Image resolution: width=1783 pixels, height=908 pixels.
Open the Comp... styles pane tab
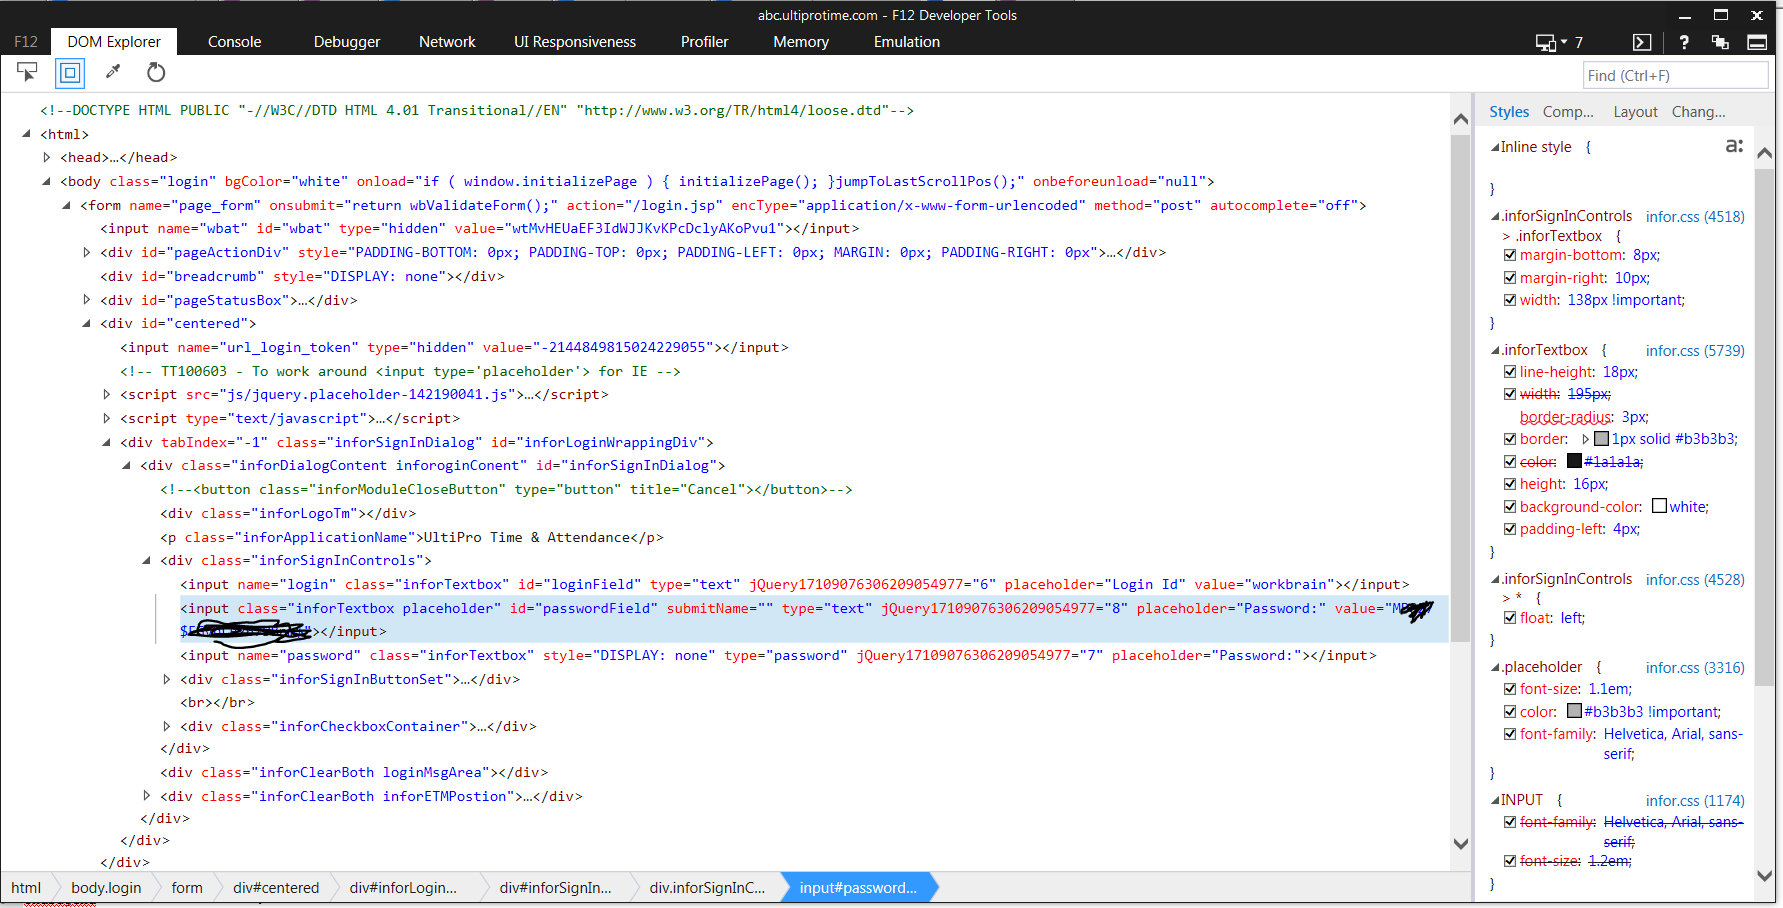[x=1568, y=112]
